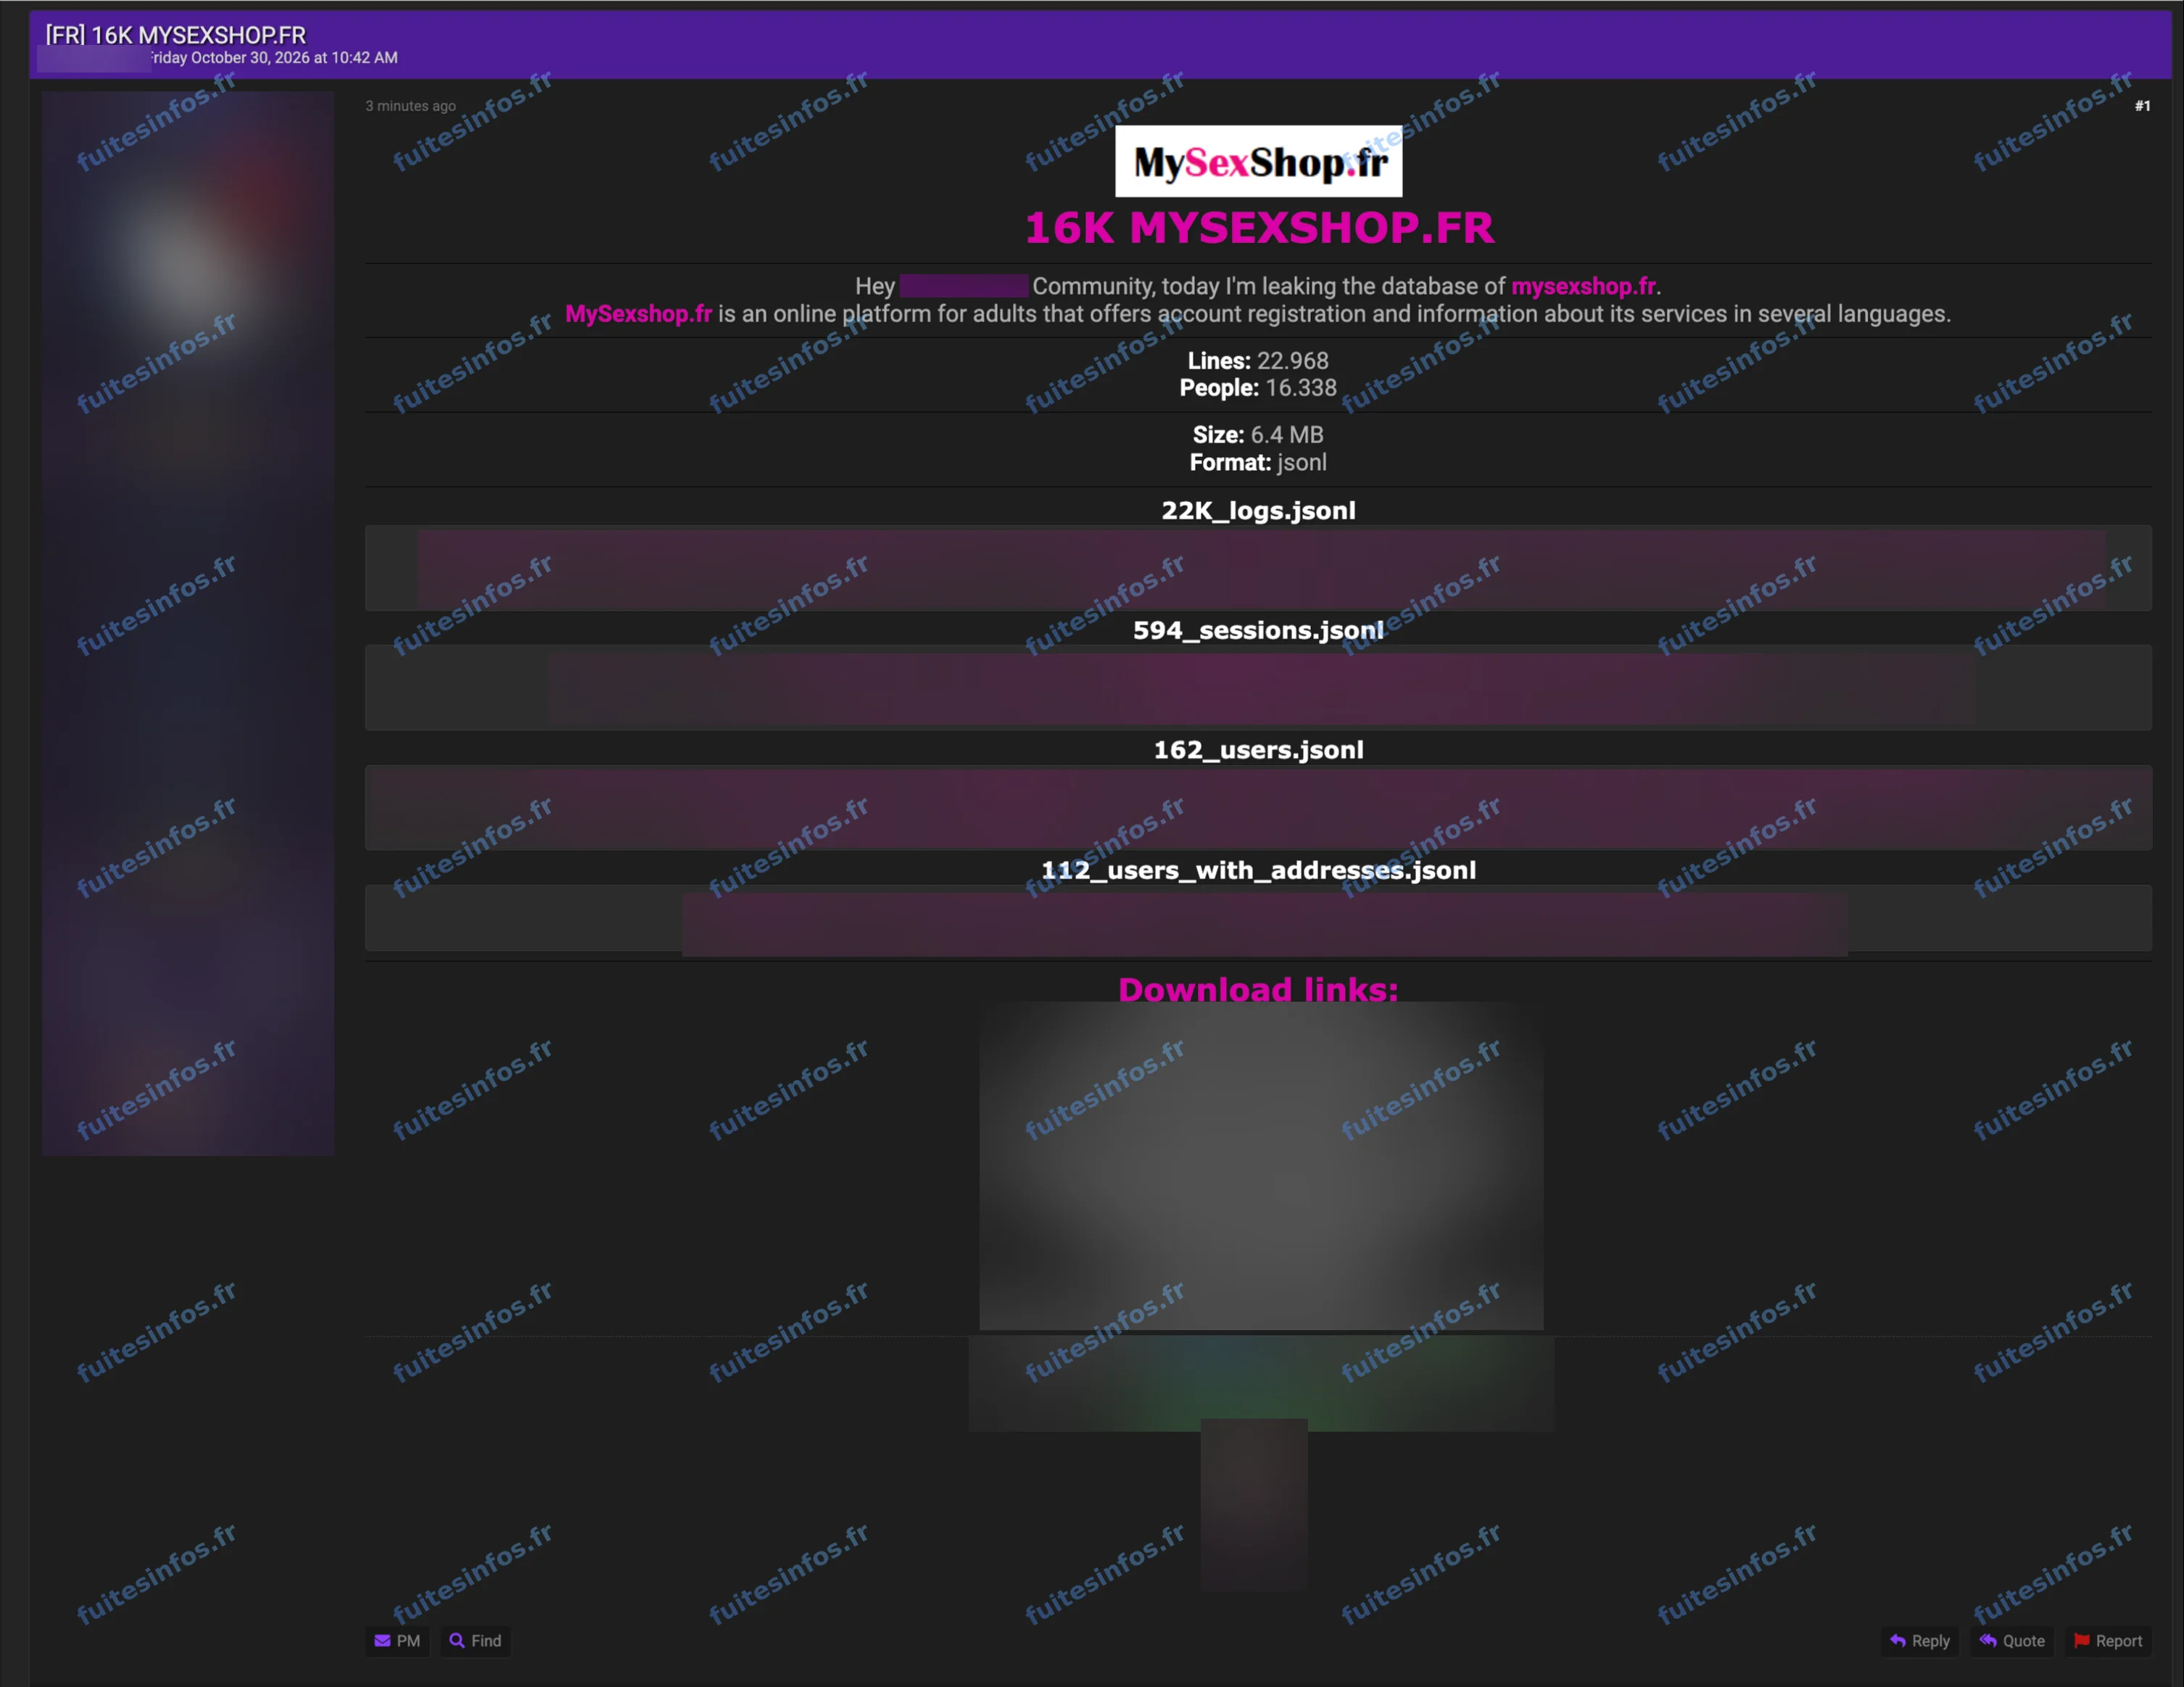Click the pink 16K MYSEXSHOP.FR headline
The width and height of the screenshot is (2184, 1687).
pos(1259,228)
